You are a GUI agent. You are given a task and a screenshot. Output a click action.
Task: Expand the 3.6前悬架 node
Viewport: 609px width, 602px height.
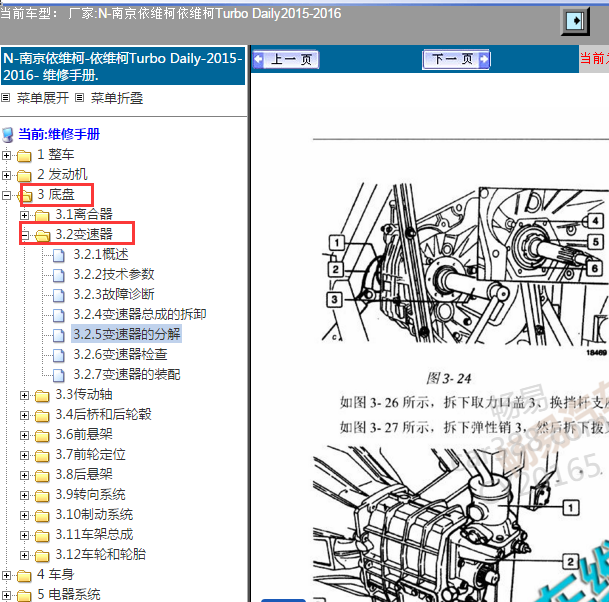coord(24,435)
